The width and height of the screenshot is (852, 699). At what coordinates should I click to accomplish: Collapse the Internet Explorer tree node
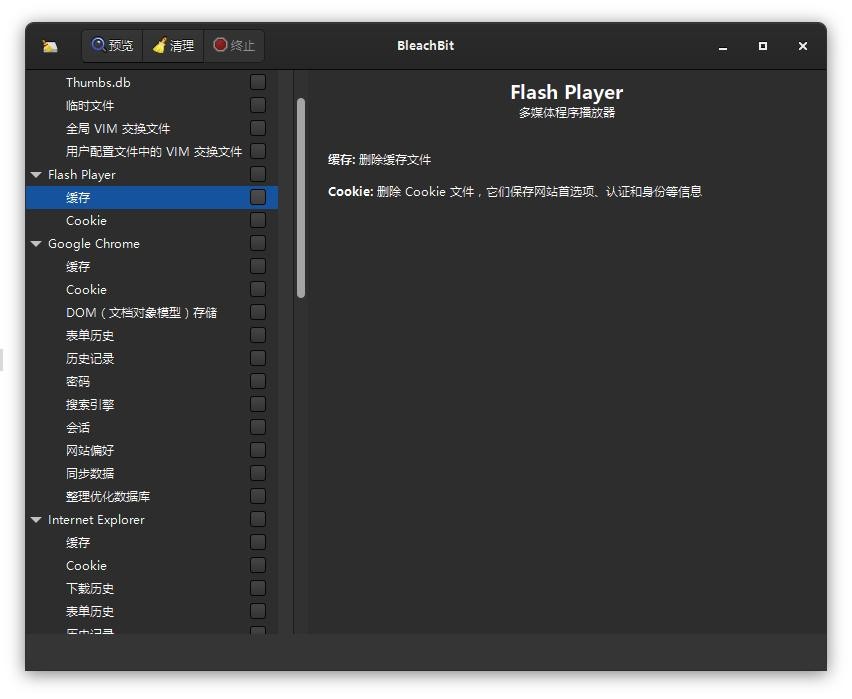tap(36, 520)
